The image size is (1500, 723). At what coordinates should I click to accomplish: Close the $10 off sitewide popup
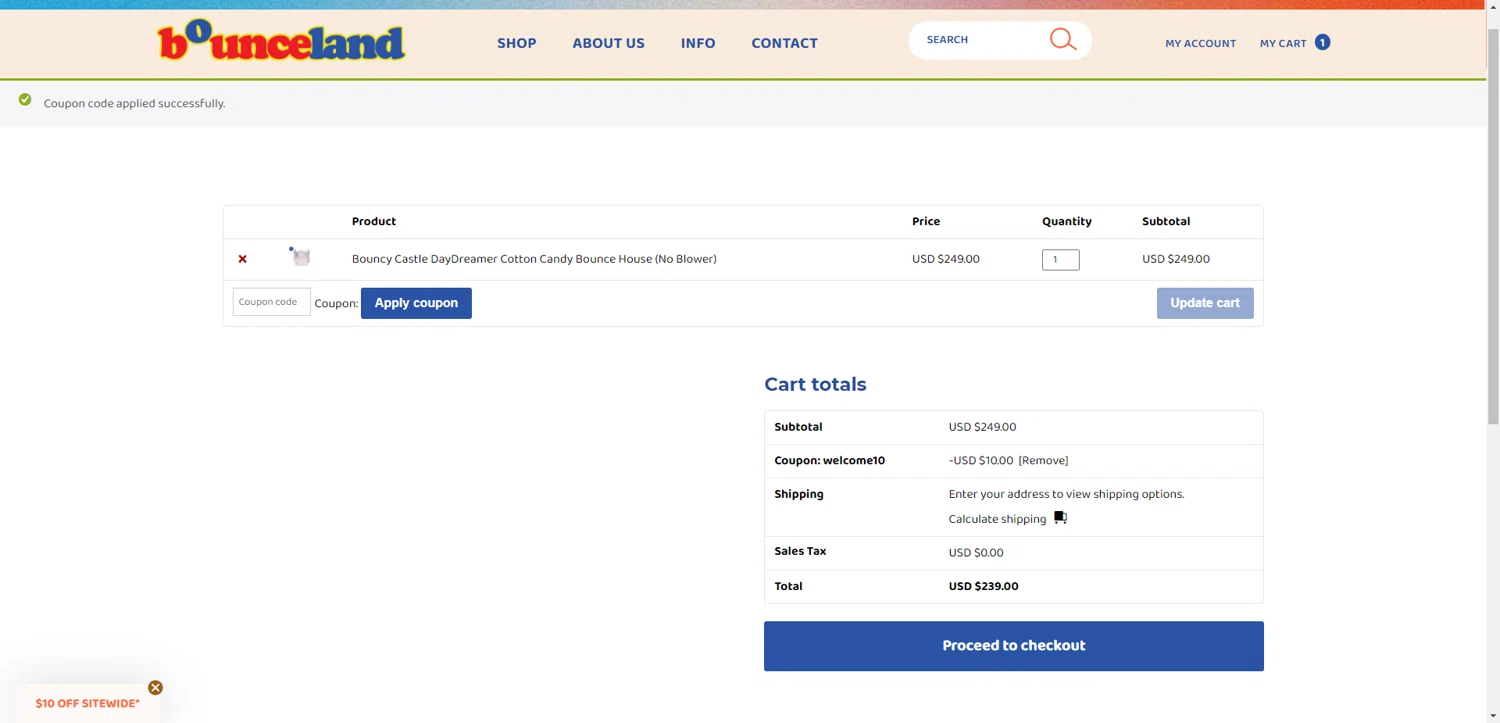tap(155, 688)
